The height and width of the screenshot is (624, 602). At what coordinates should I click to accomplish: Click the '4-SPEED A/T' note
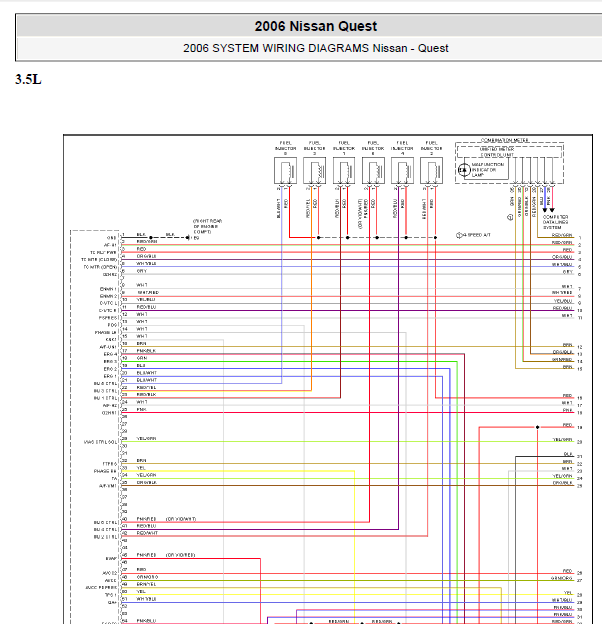pos(476,235)
